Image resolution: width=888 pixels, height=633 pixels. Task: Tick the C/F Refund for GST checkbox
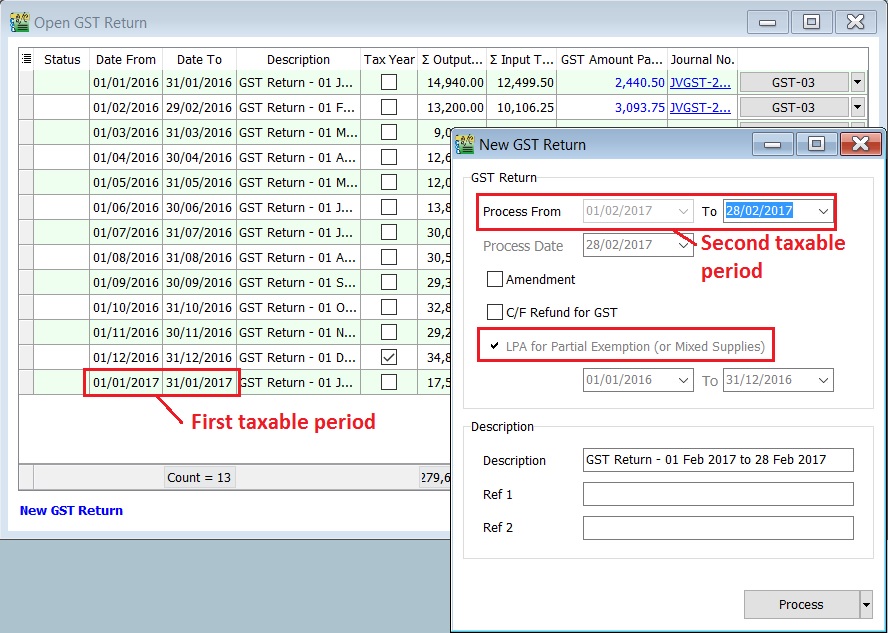pyautogui.click(x=494, y=312)
